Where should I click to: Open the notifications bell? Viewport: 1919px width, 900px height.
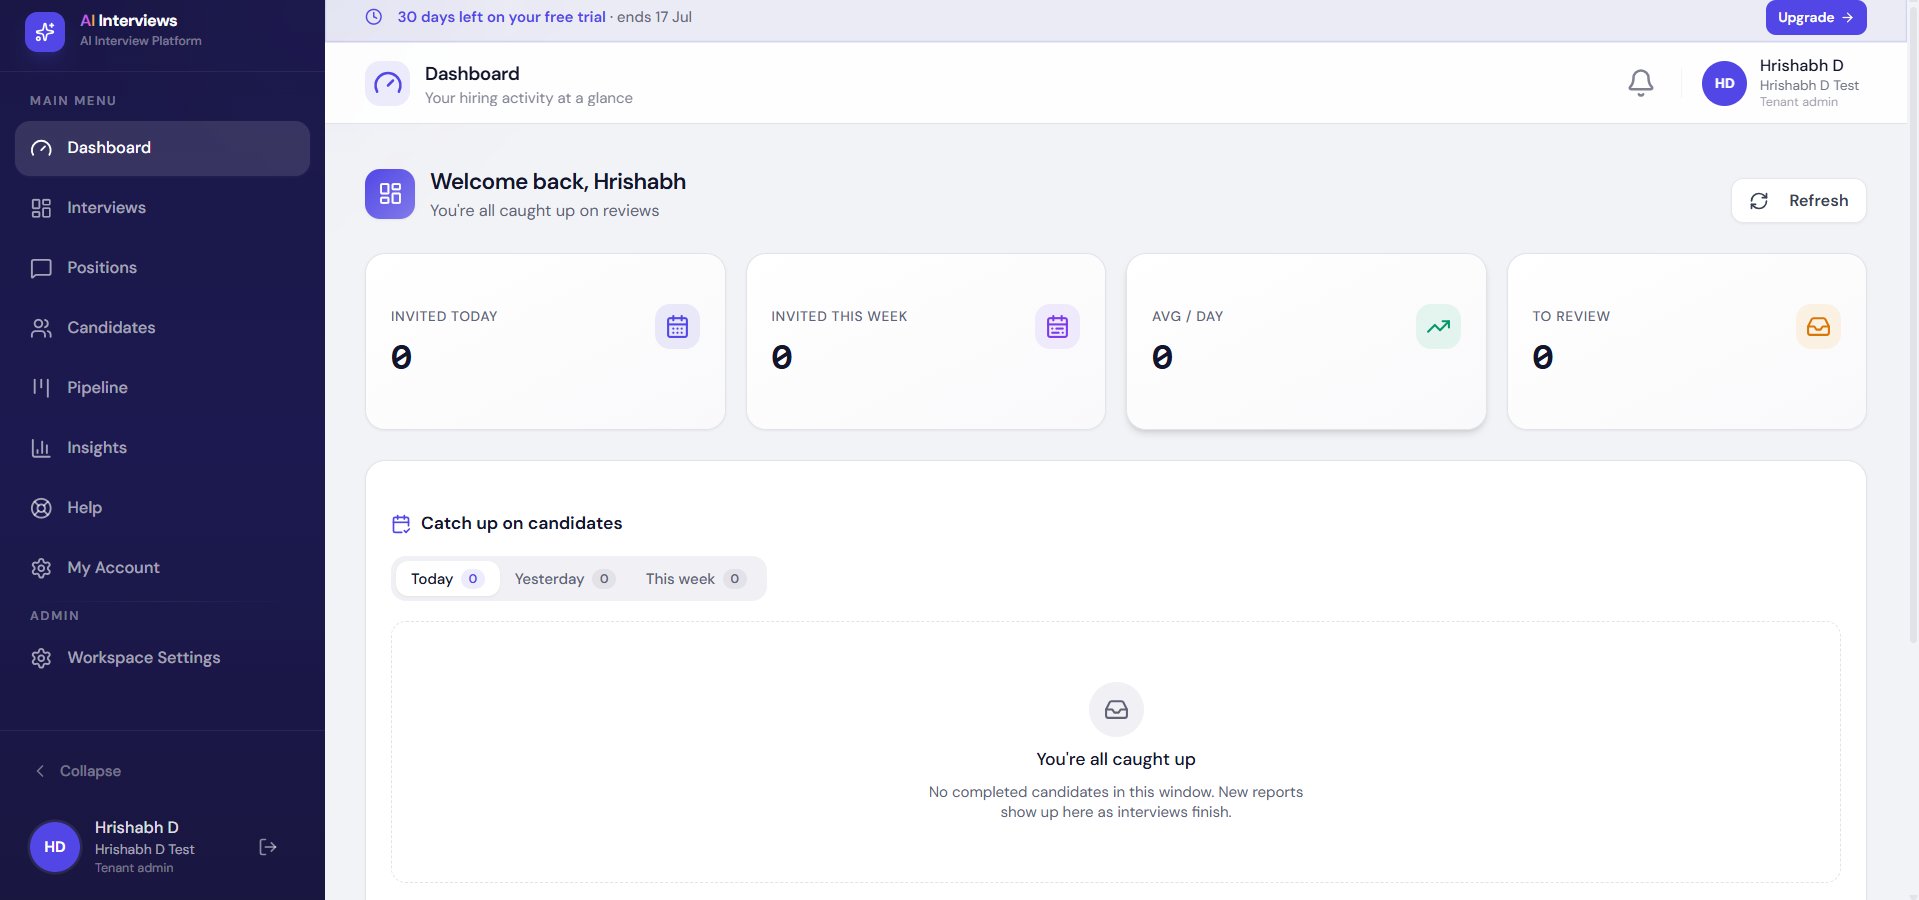coord(1640,83)
